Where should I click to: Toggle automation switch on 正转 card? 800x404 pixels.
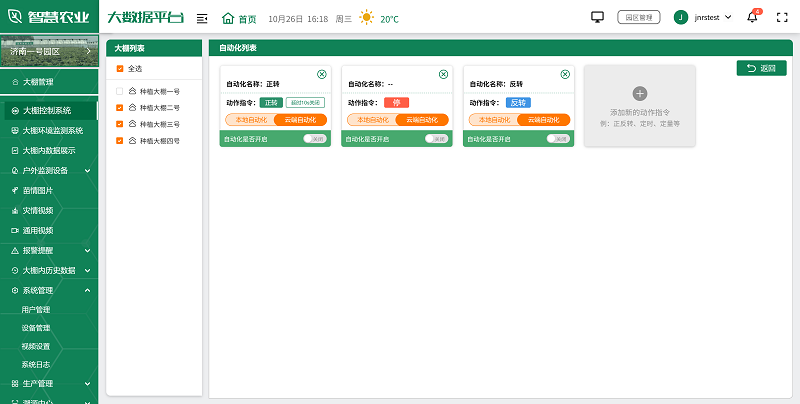tap(315, 139)
